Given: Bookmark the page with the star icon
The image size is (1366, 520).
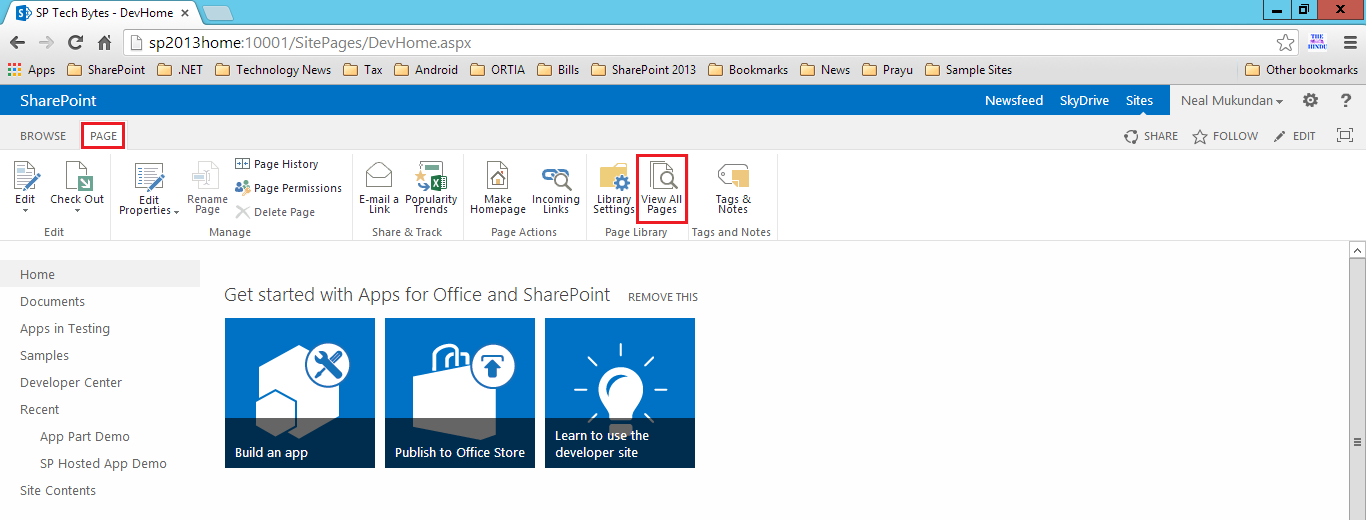Looking at the screenshot, I should (x=1286, y=43).
